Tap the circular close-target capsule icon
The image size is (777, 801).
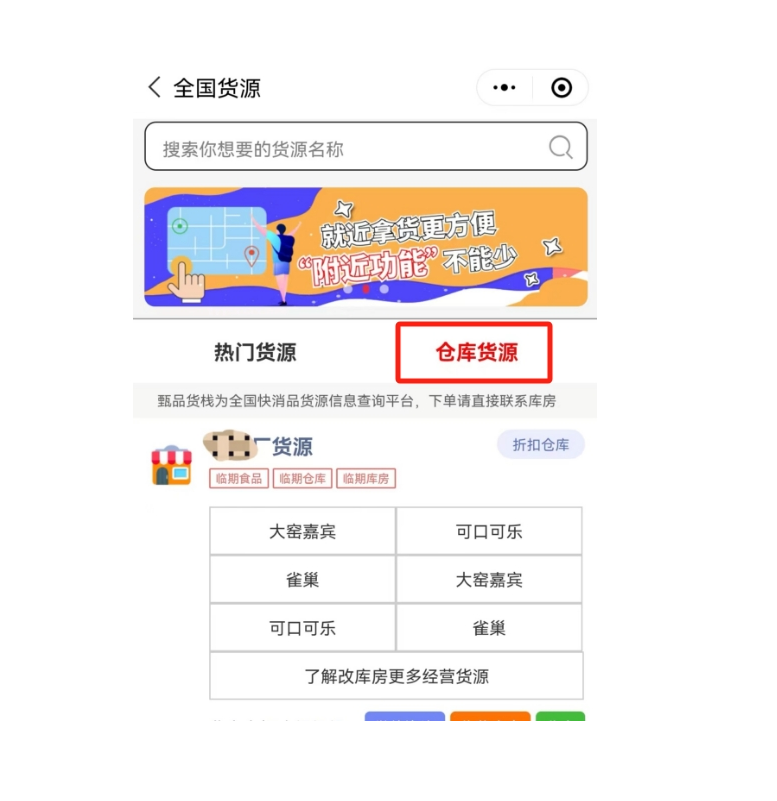click(561, 88)
